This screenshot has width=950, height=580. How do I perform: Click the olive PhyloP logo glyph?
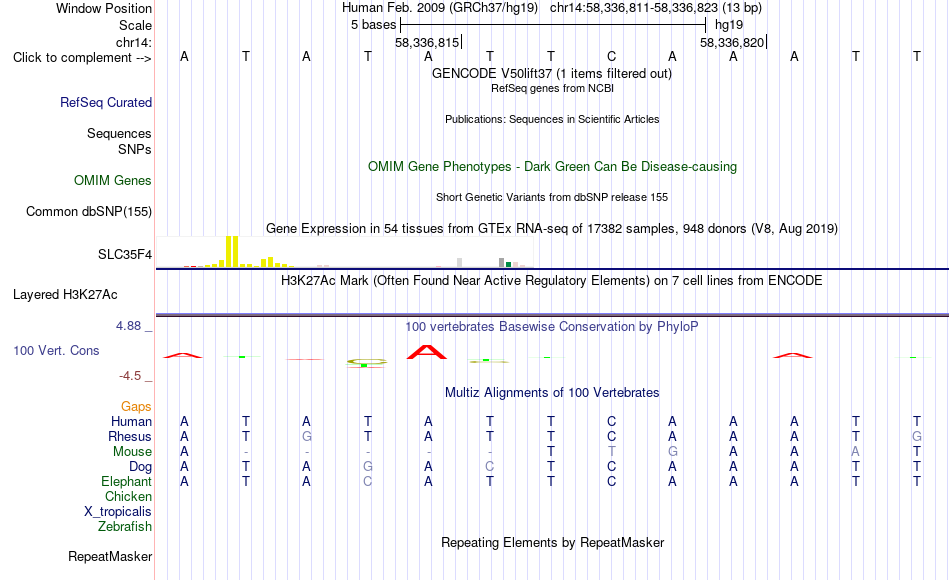(x=367, y=362)
